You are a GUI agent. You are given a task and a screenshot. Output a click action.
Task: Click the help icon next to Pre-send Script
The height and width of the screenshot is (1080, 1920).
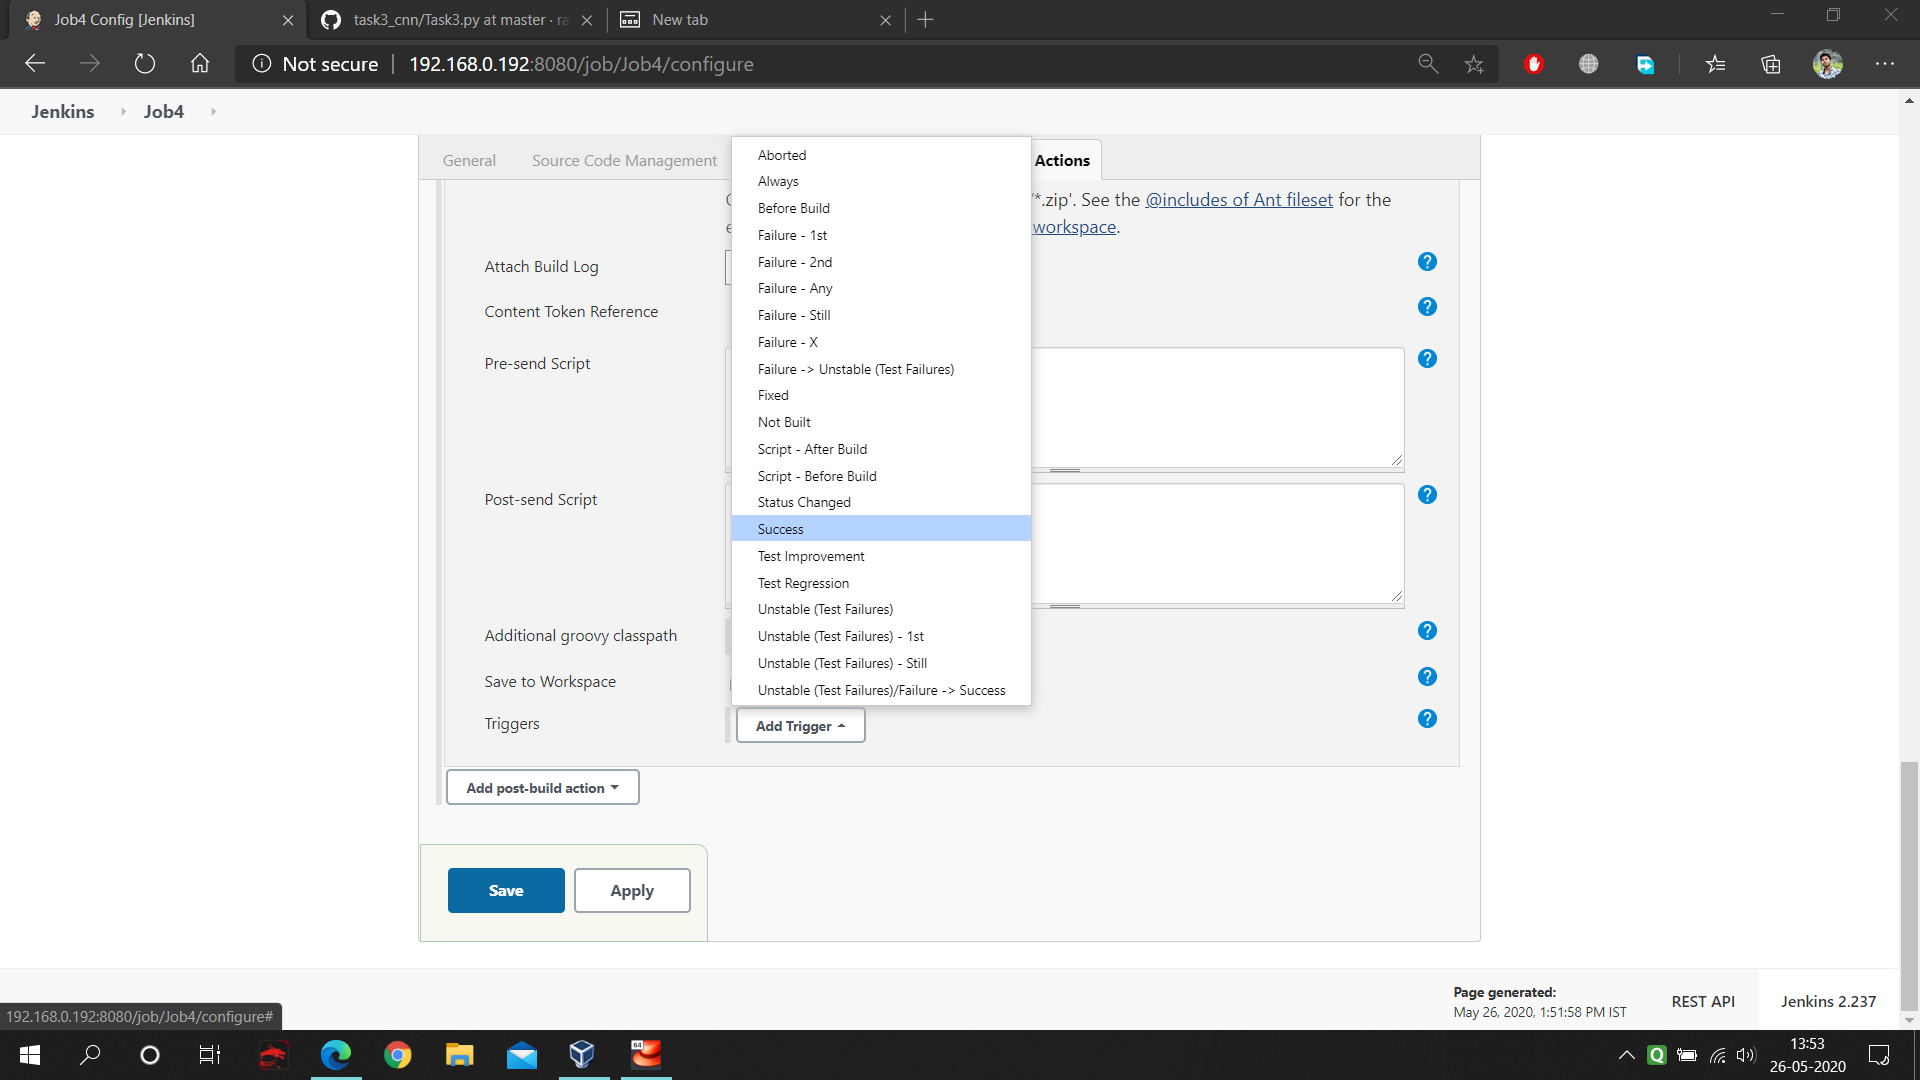click(1427, 359)
